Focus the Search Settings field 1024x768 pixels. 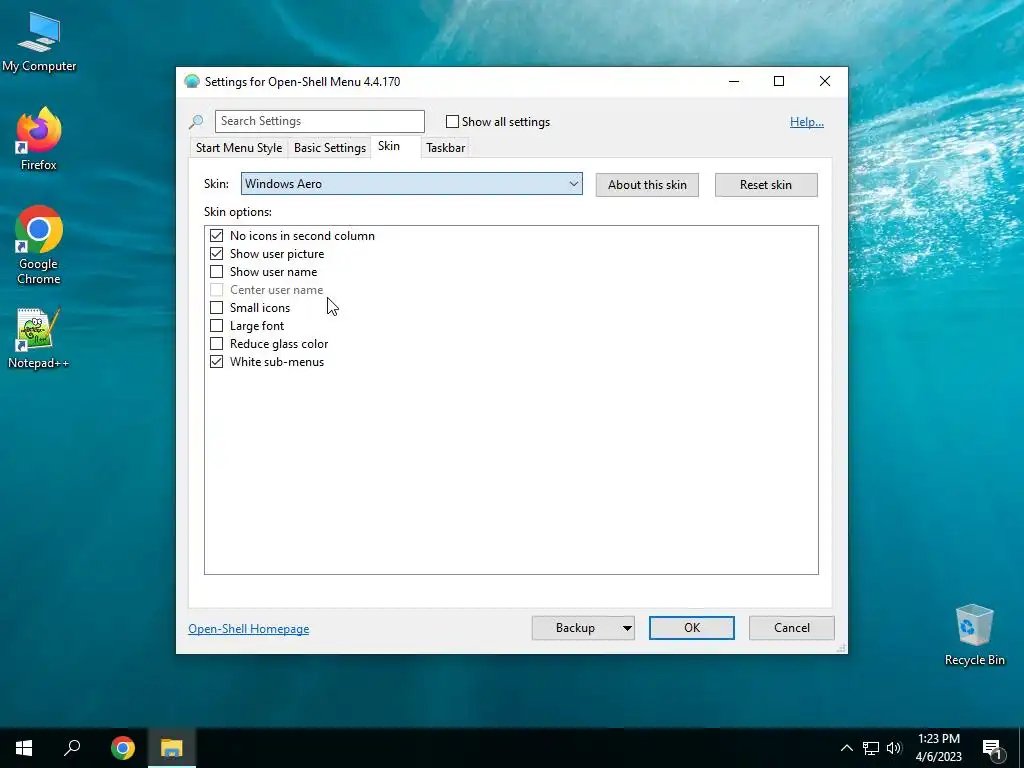(319, 121)
